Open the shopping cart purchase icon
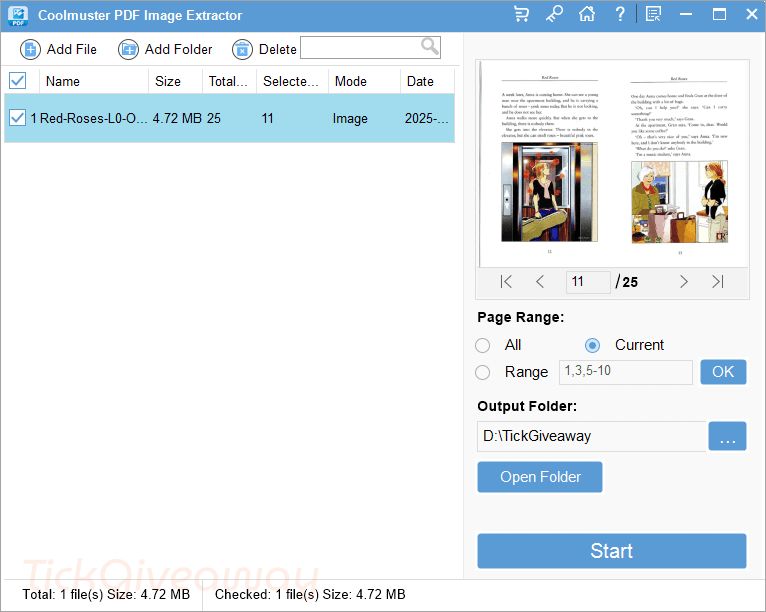The image size is (766, 612). pos(521,14)
